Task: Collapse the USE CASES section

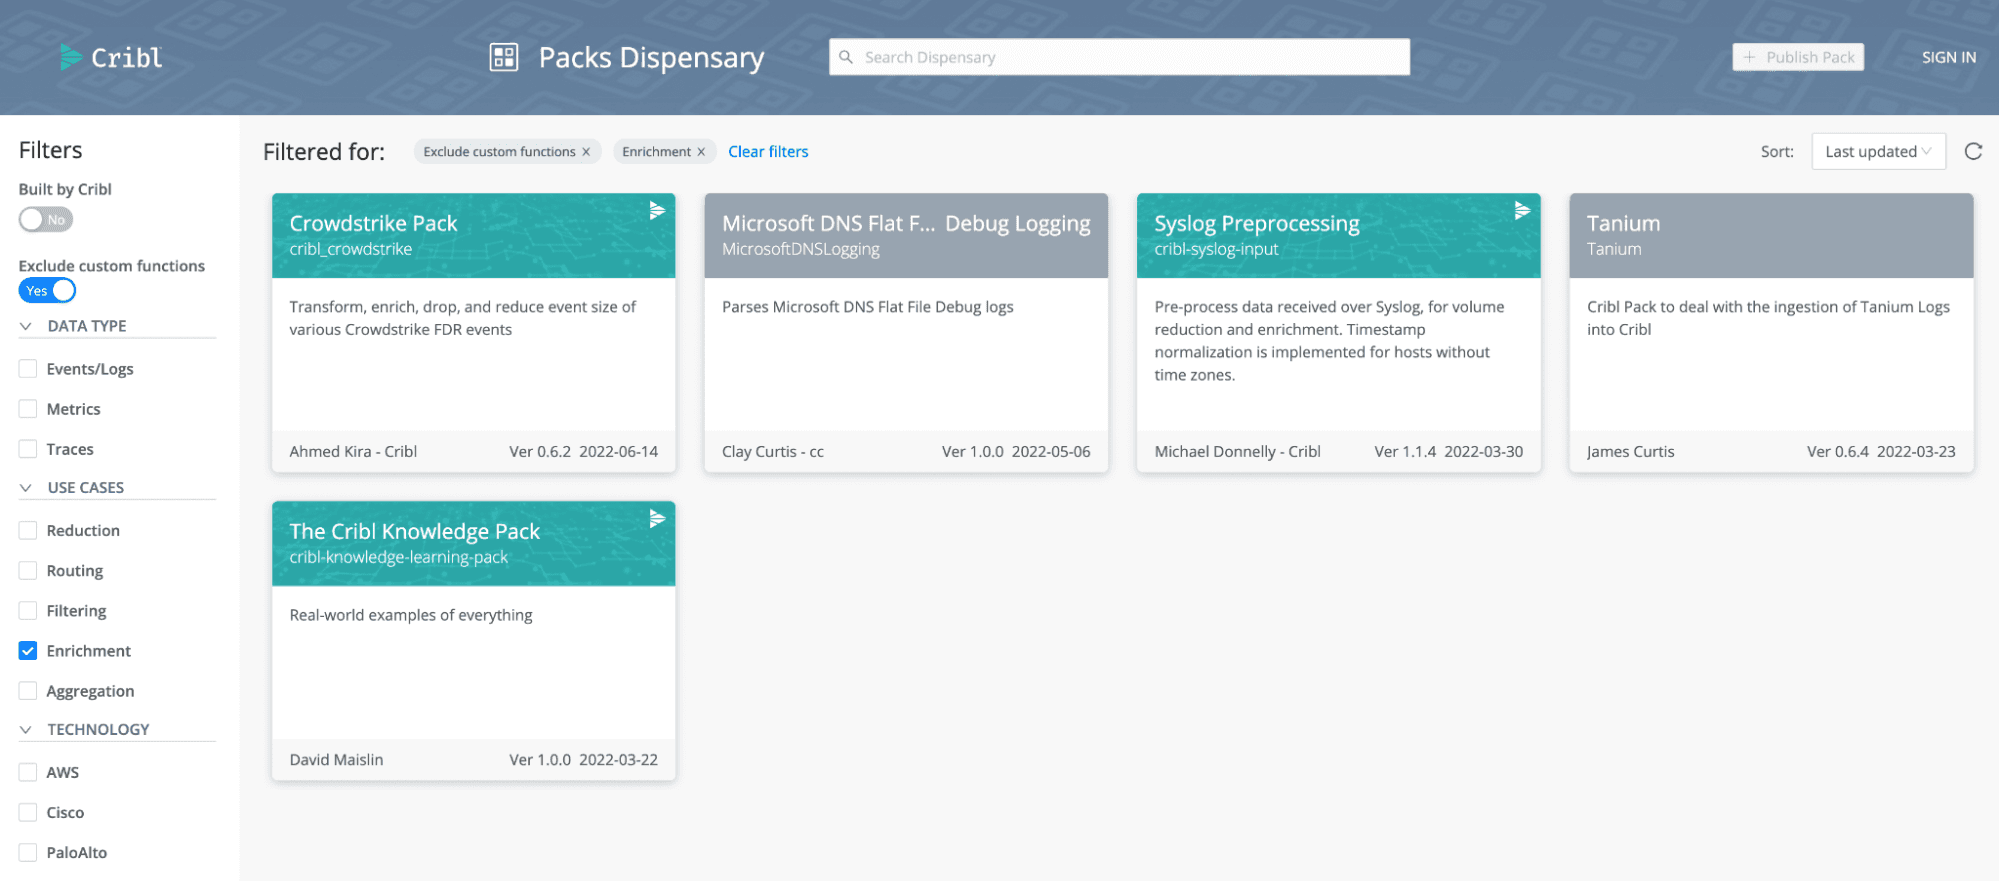Action: pyautogui.click(x=26, y=488)
